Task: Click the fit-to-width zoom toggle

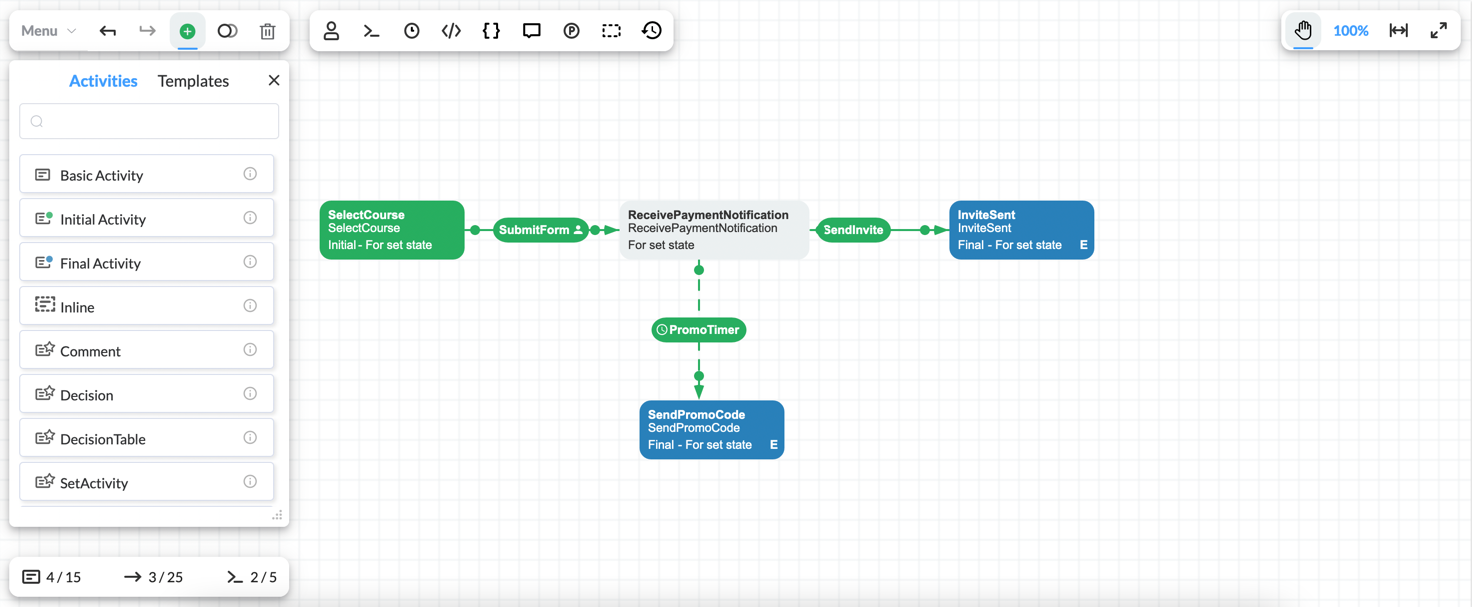Action: click(x=1398, y=30)
